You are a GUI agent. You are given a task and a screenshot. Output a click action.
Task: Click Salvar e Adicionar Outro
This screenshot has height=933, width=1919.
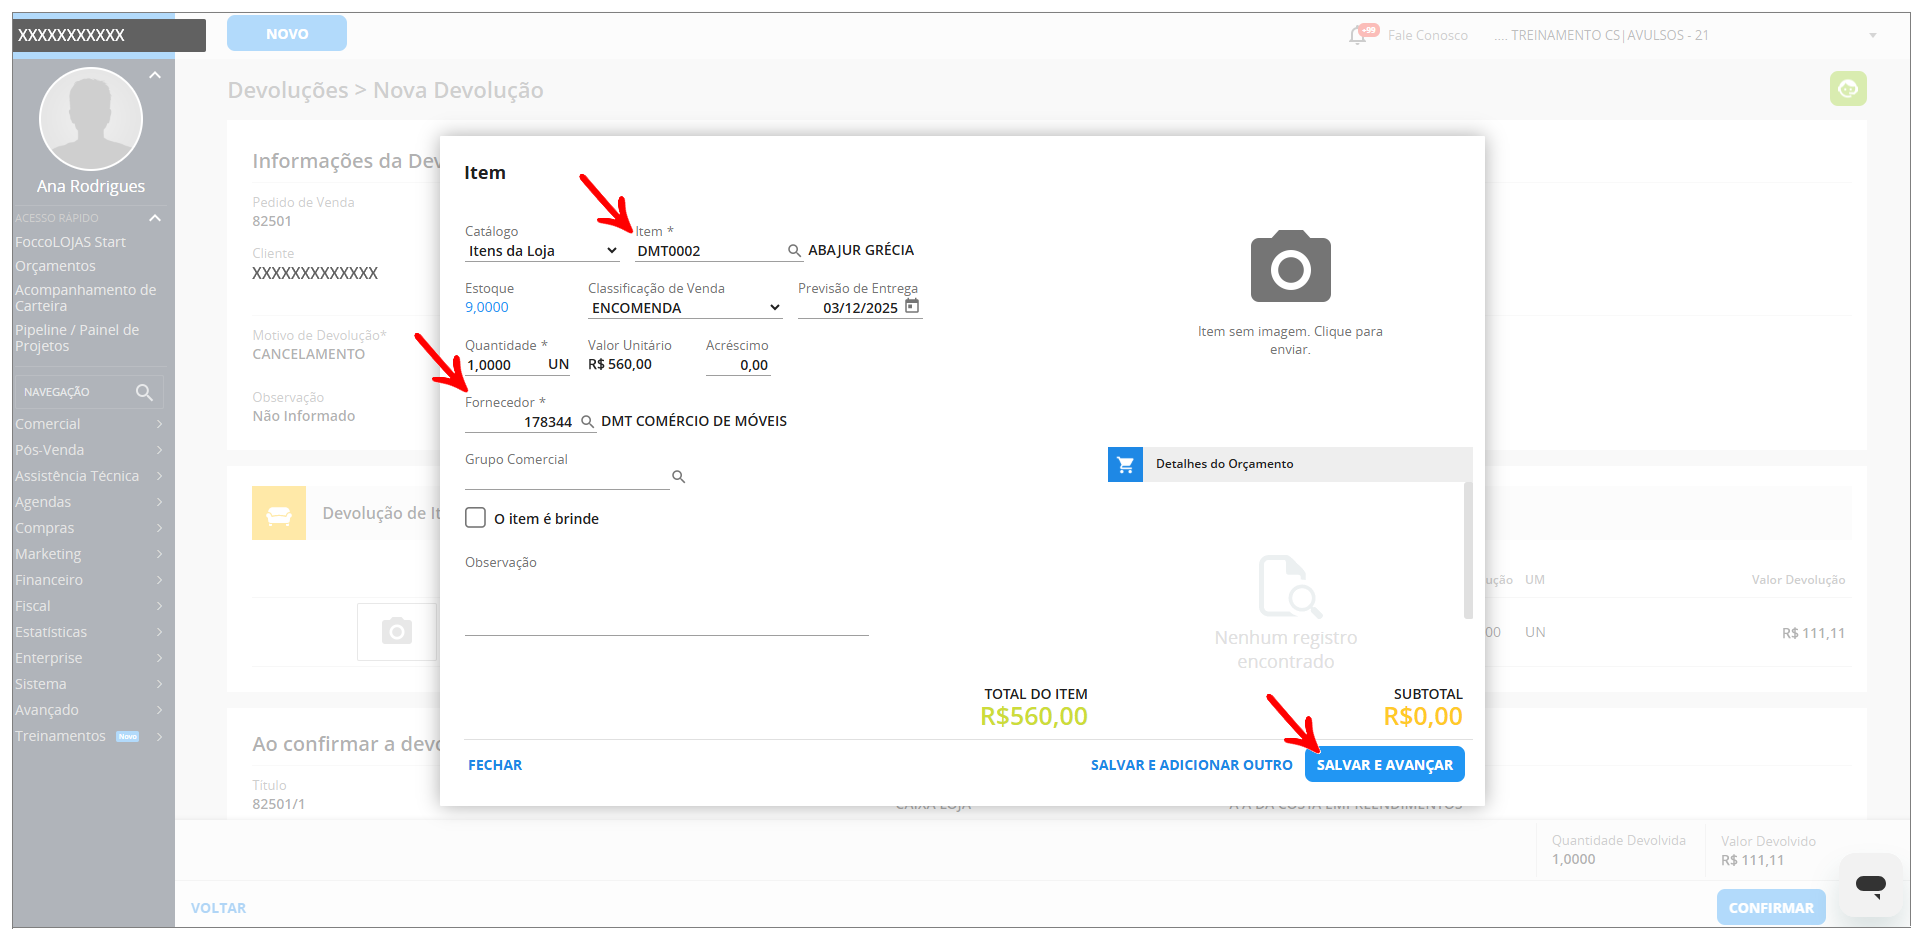[1191, 765]
